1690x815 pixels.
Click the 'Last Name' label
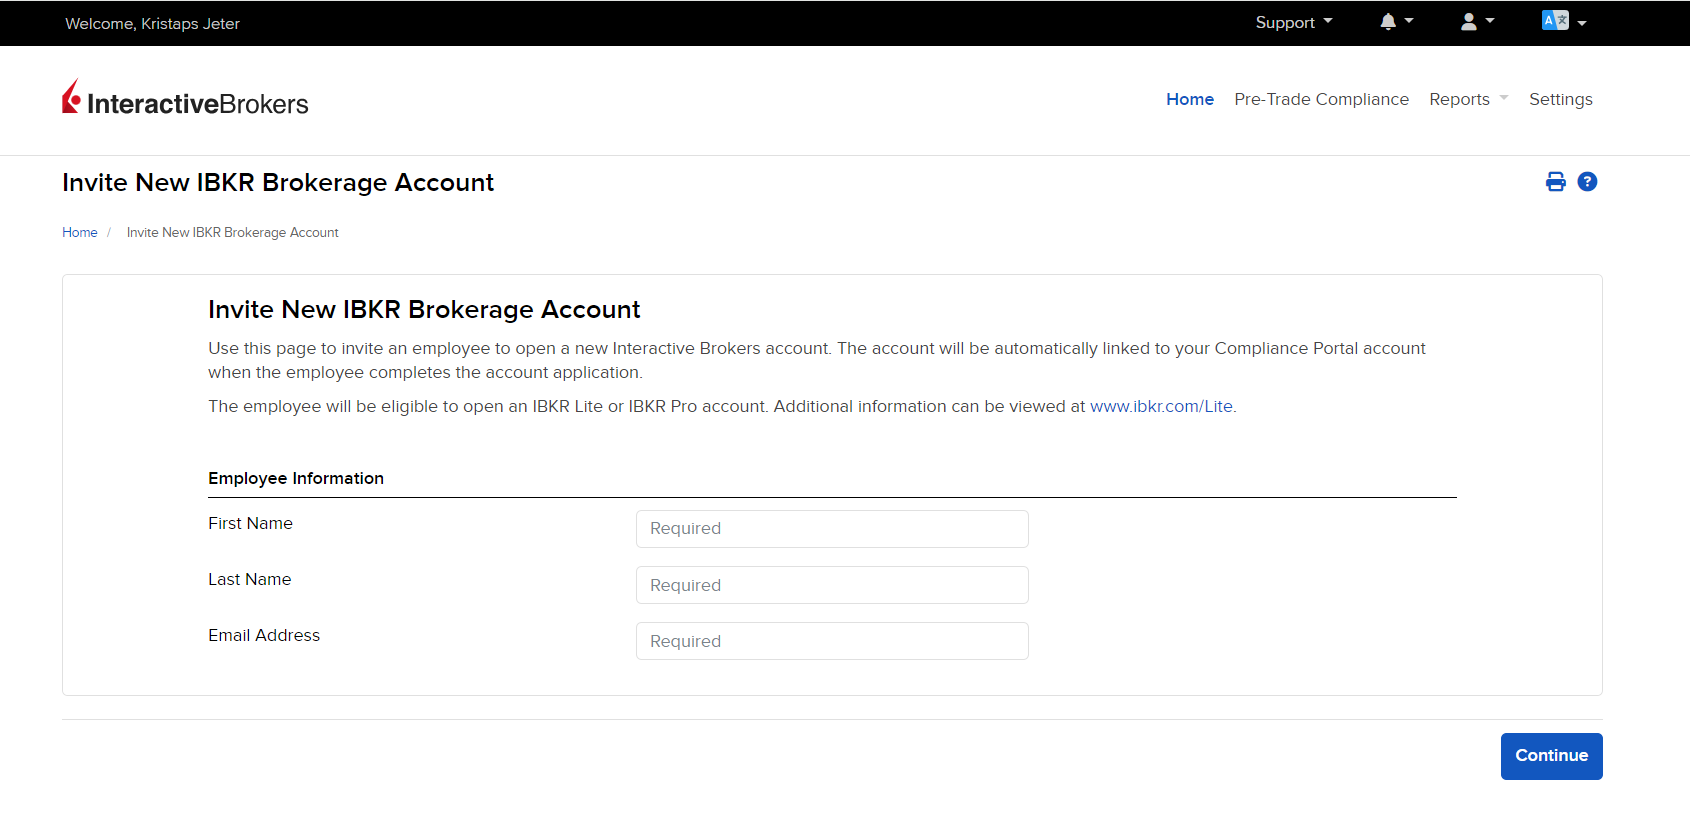[250, 579]
